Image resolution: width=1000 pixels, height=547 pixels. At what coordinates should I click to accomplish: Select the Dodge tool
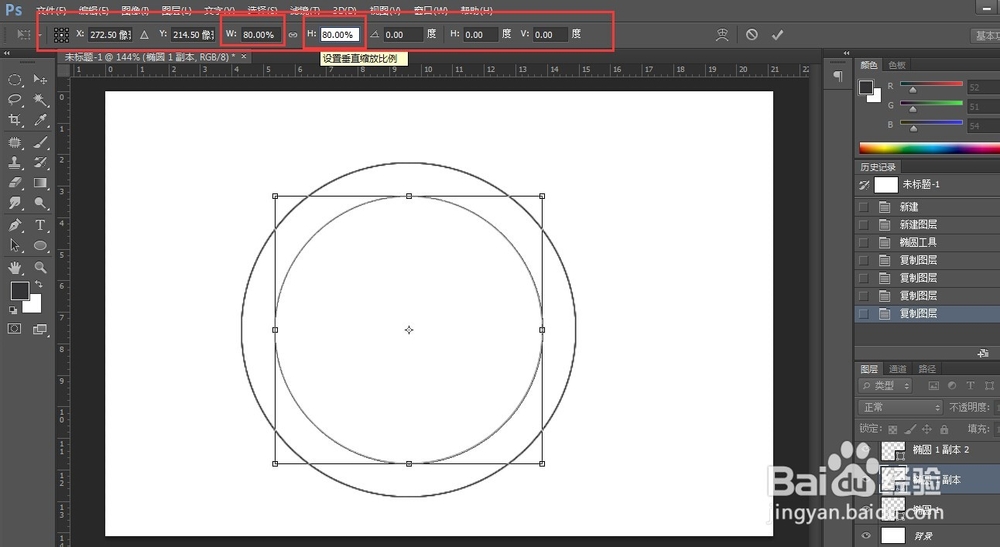(x=40, y=203)
